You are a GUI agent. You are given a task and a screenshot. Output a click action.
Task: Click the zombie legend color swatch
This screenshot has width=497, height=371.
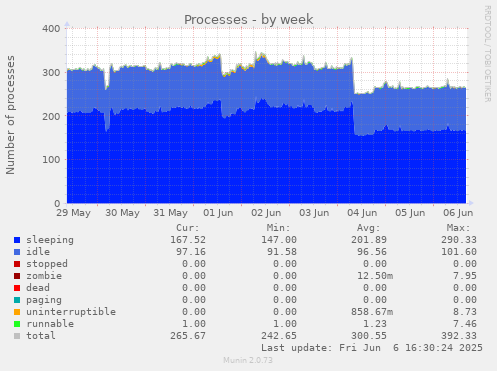(x=17, y=276)
